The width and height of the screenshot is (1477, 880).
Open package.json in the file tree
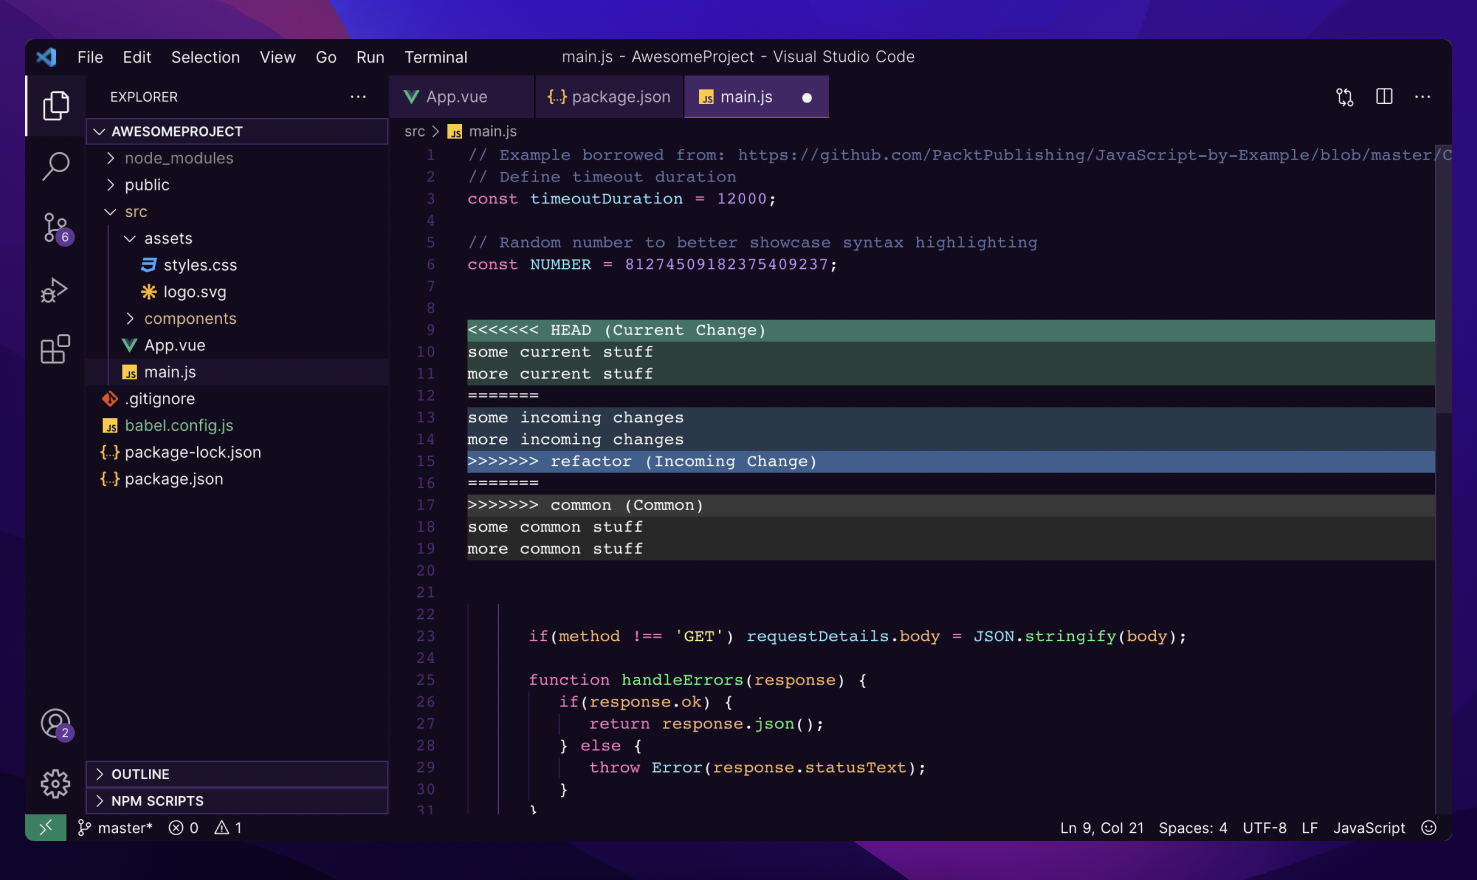coord(237,479)
